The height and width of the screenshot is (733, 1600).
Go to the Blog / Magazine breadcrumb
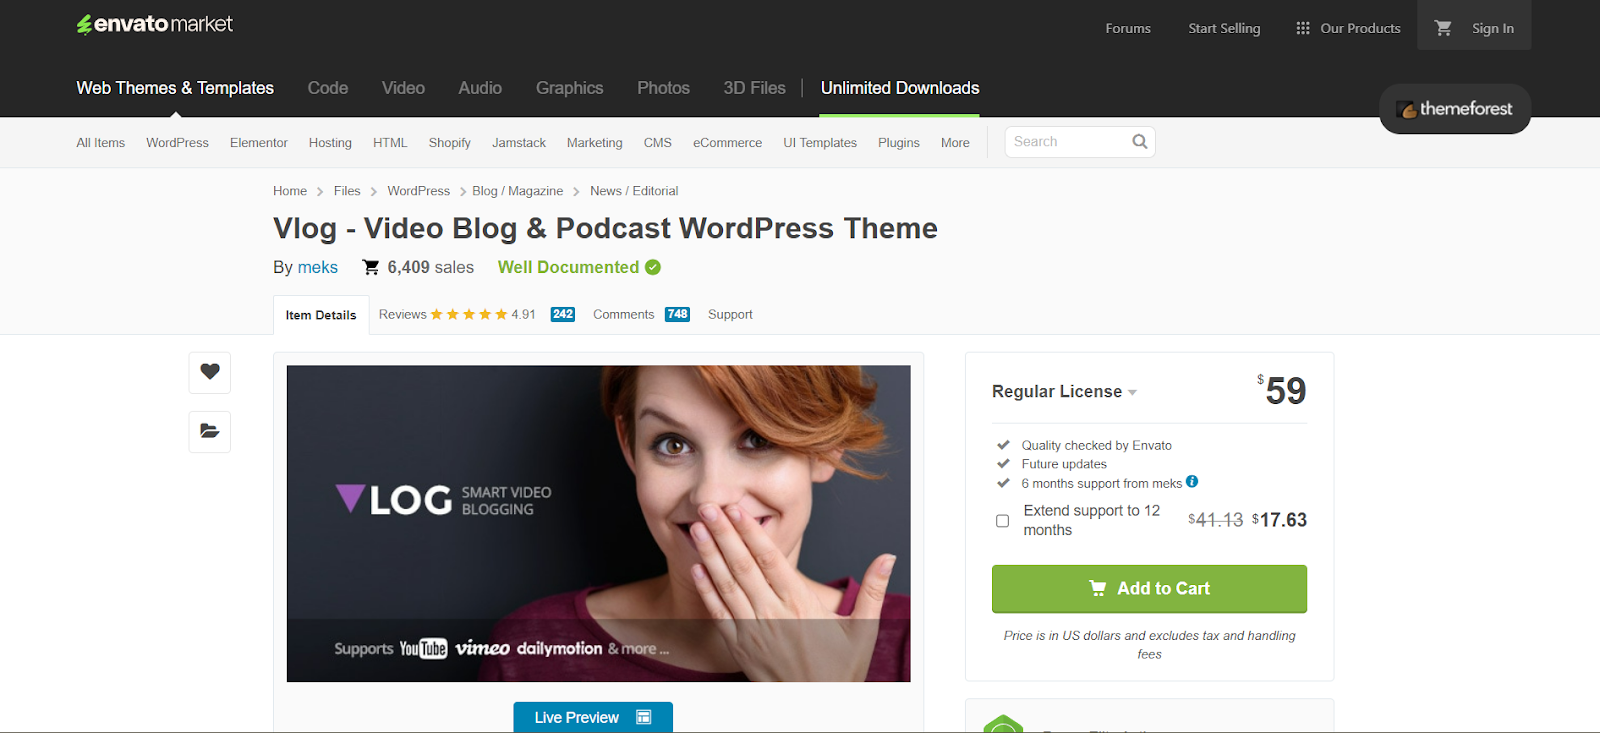point(517,191)
